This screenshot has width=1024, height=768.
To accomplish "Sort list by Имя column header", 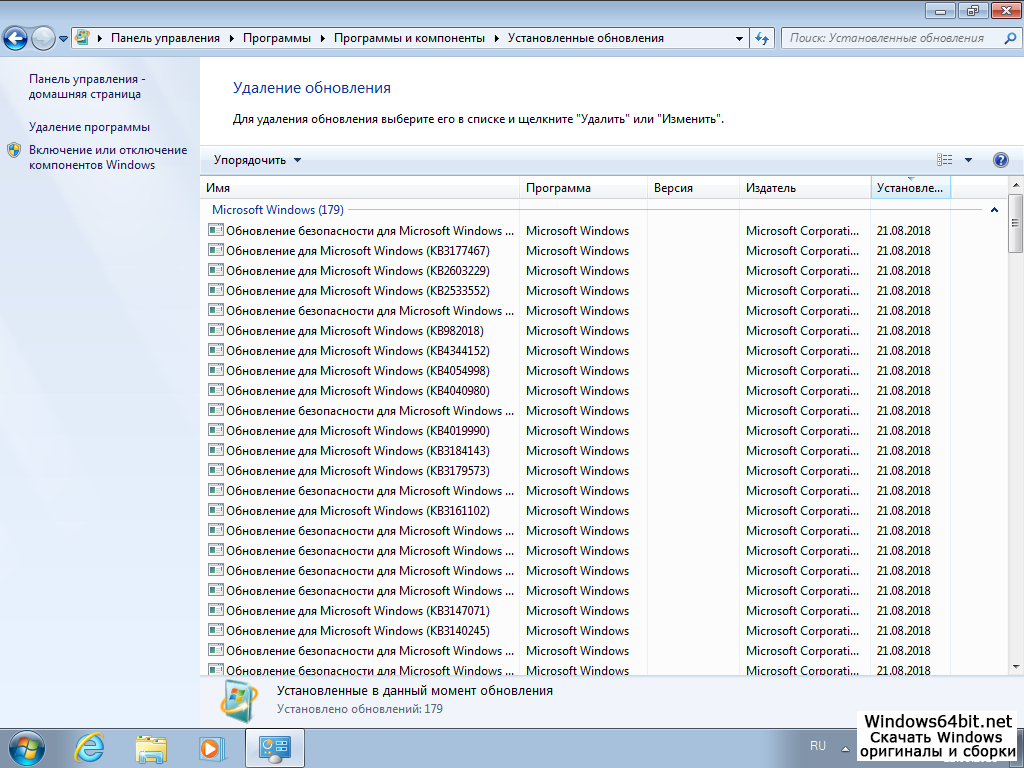I will click(360, 188).
